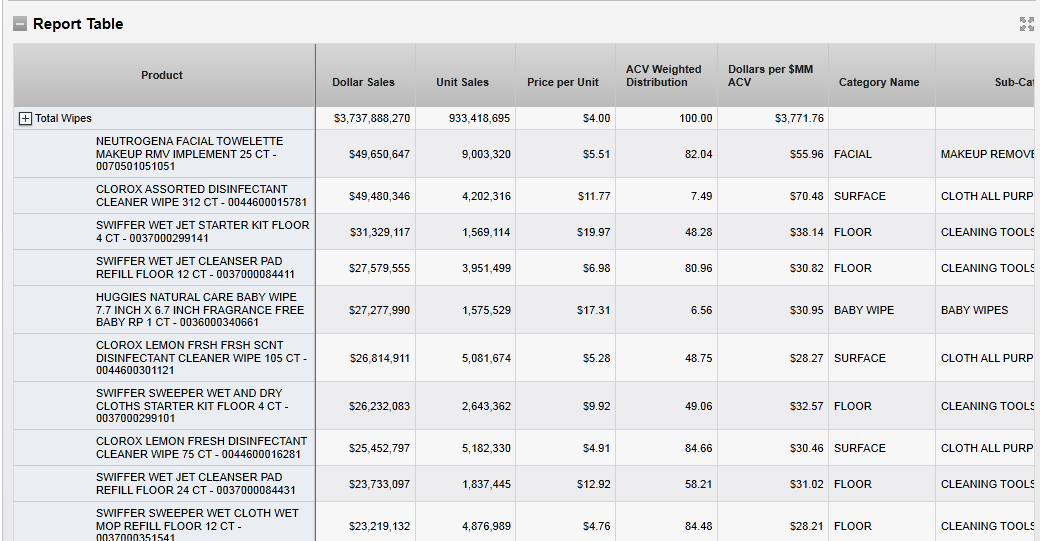Expand the Total Wipes row

[x=25, y=118]
